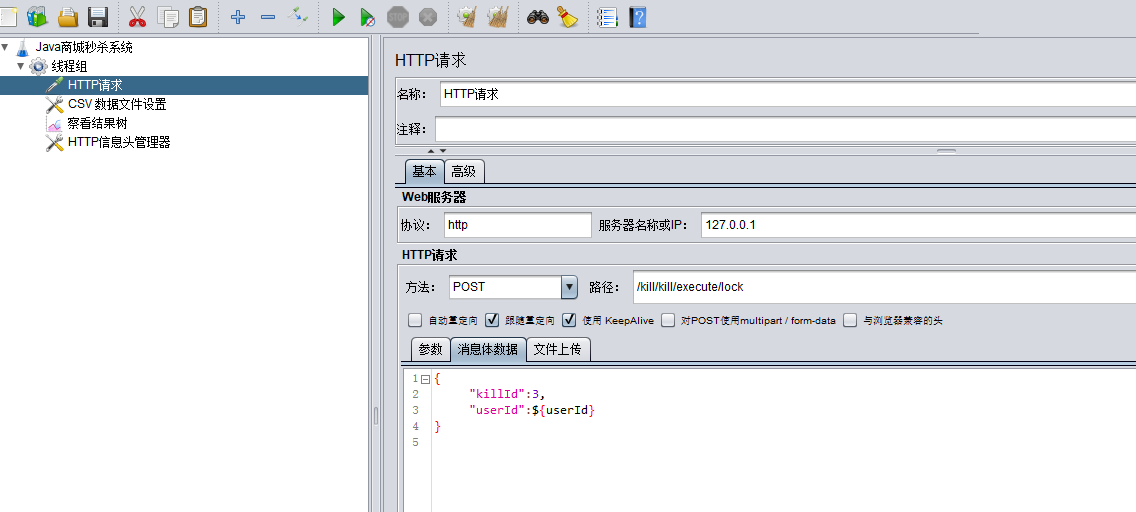Click the CSV 数据文件设置 wrench icon

coord(54,104)
